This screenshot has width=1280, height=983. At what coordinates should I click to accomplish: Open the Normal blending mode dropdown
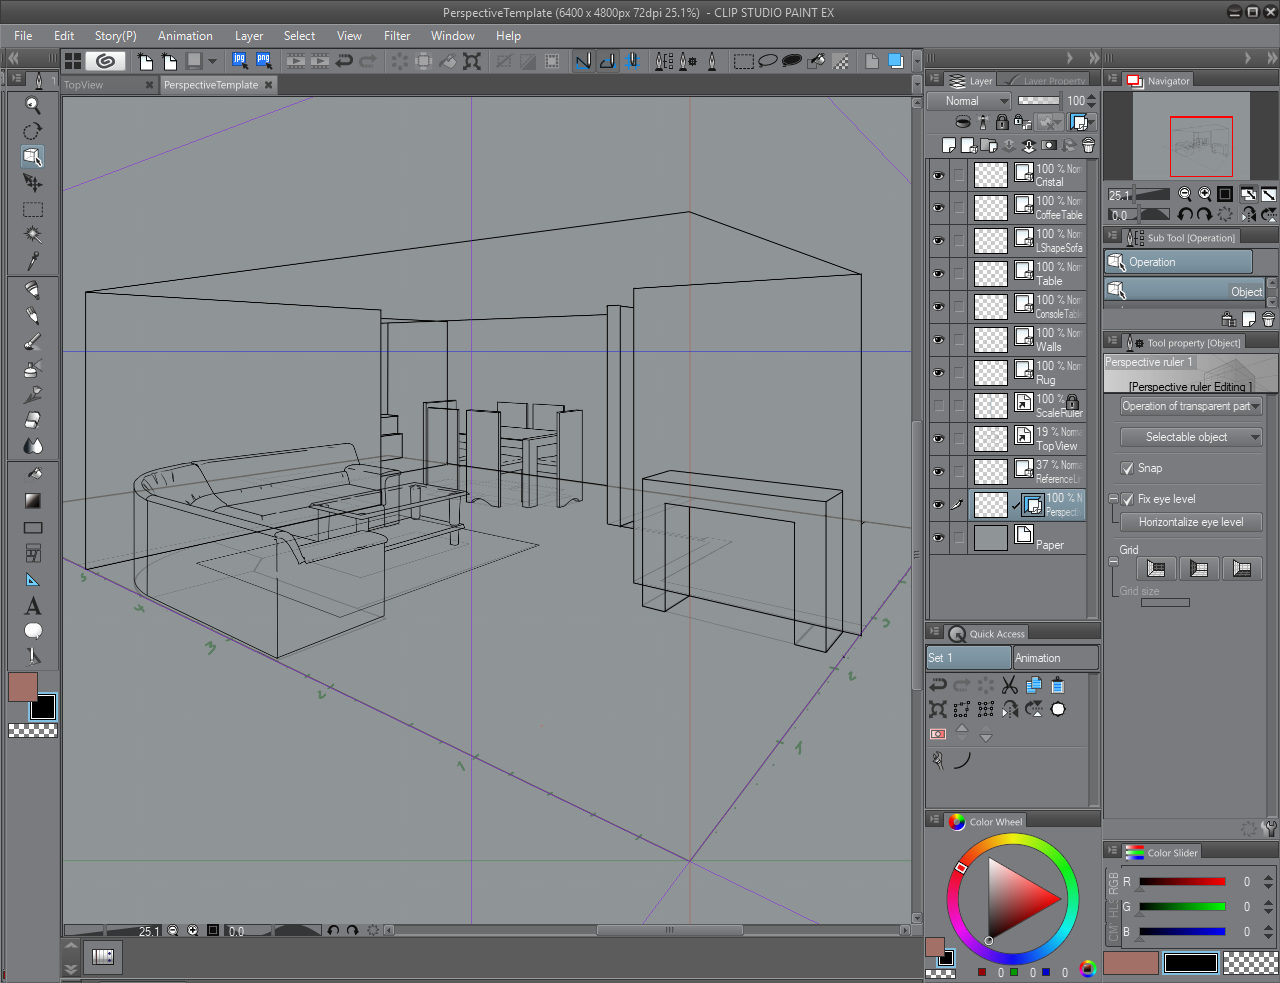968,101
